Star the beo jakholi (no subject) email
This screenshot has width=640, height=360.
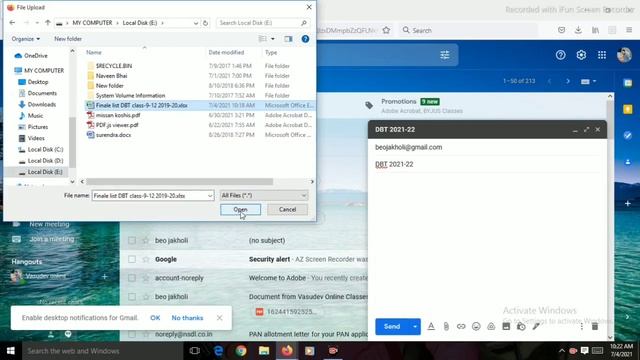coord(146,240)
